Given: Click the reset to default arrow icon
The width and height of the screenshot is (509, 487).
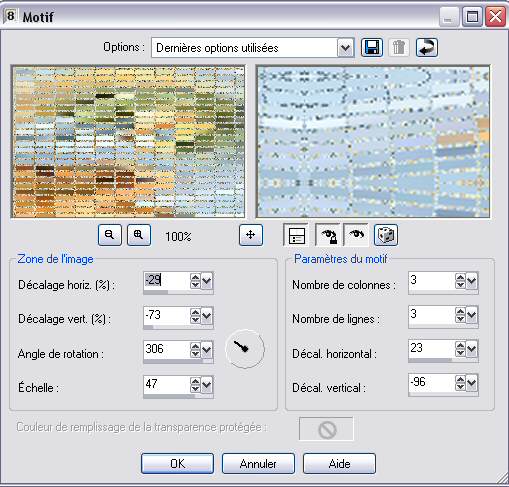Looking at the screenshot, I should coord(427,47).
